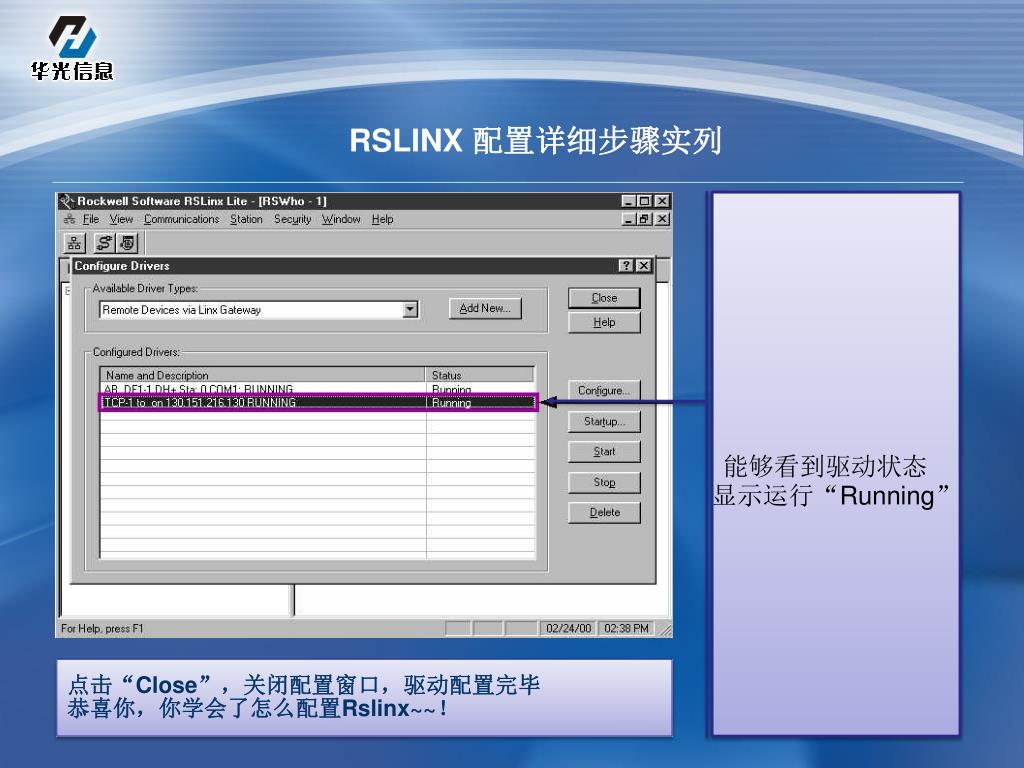Viewport: 1024px width, 768px height.
Task: Click the Help button in Configure Drivers
Action: (604, 323)
